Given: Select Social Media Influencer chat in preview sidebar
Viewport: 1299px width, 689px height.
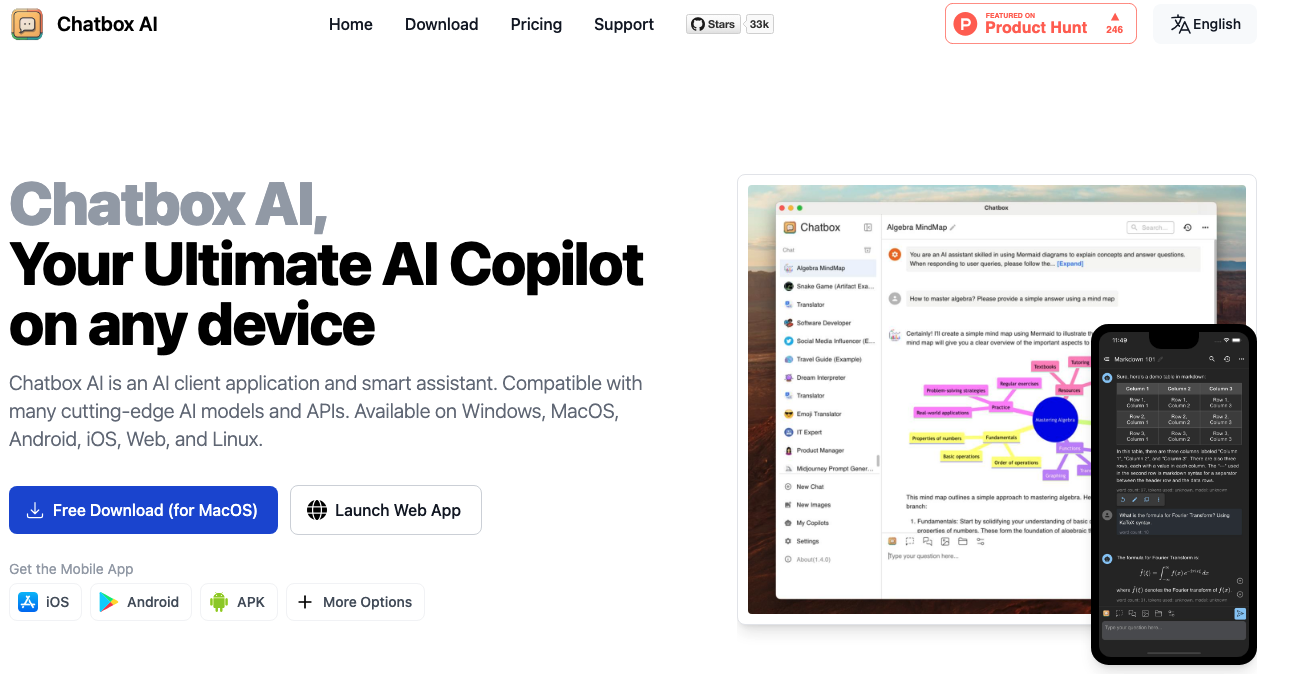Looking at the screenshot, I should [827, 341].
